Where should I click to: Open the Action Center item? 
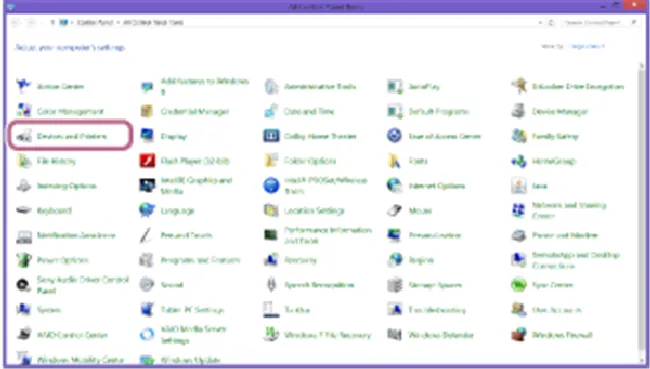60,86
